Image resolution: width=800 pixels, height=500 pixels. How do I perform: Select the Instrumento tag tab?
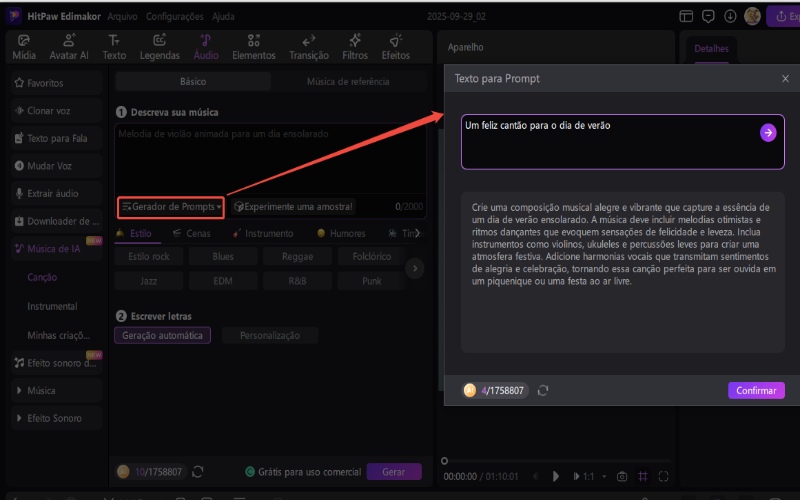point(263,233)
